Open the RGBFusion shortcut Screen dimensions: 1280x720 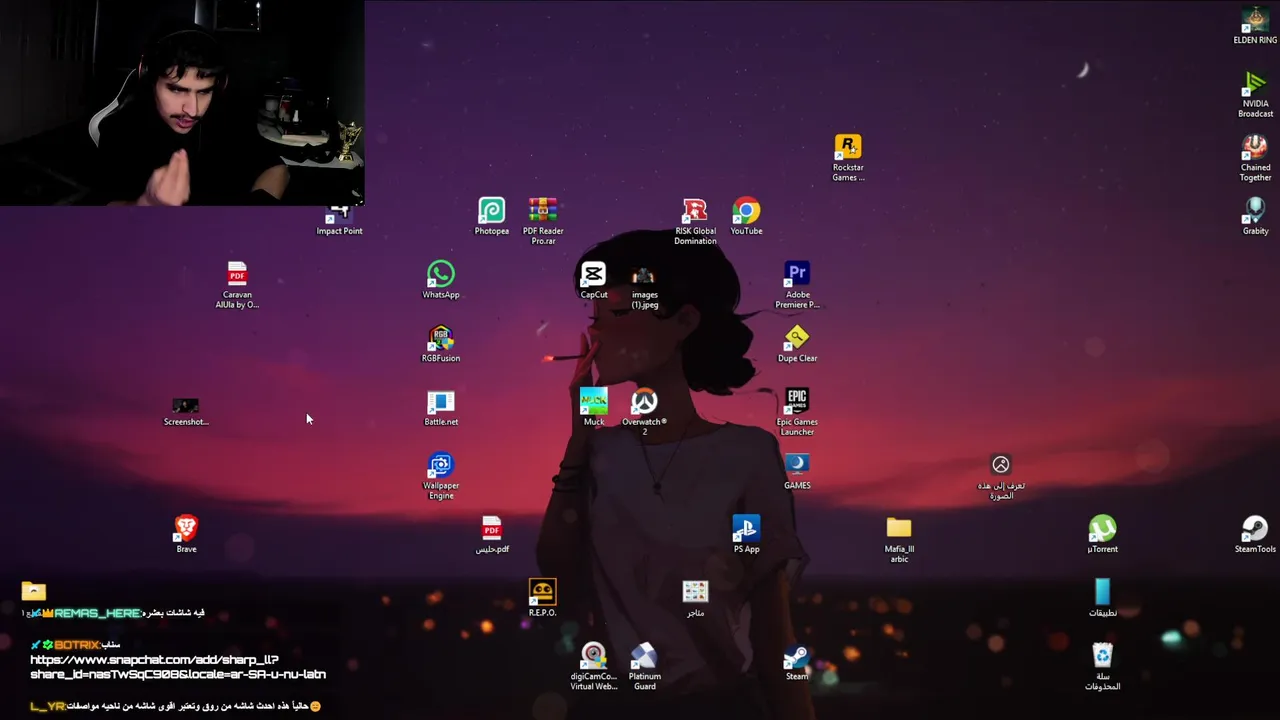pos(441,343)
